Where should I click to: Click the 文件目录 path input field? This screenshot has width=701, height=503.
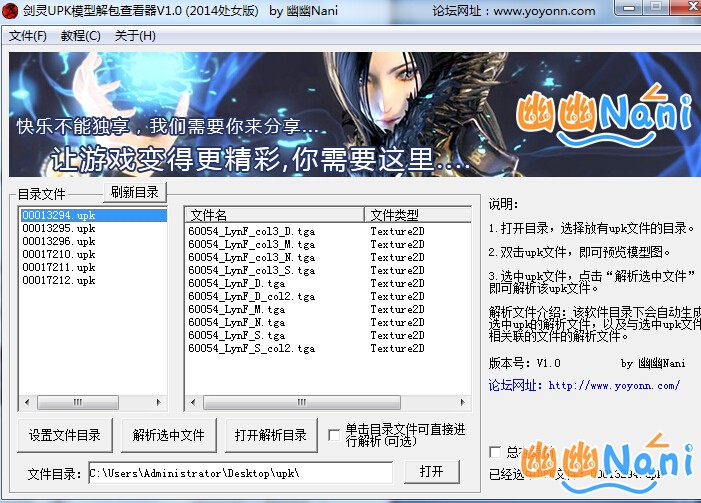coord(241,473)
